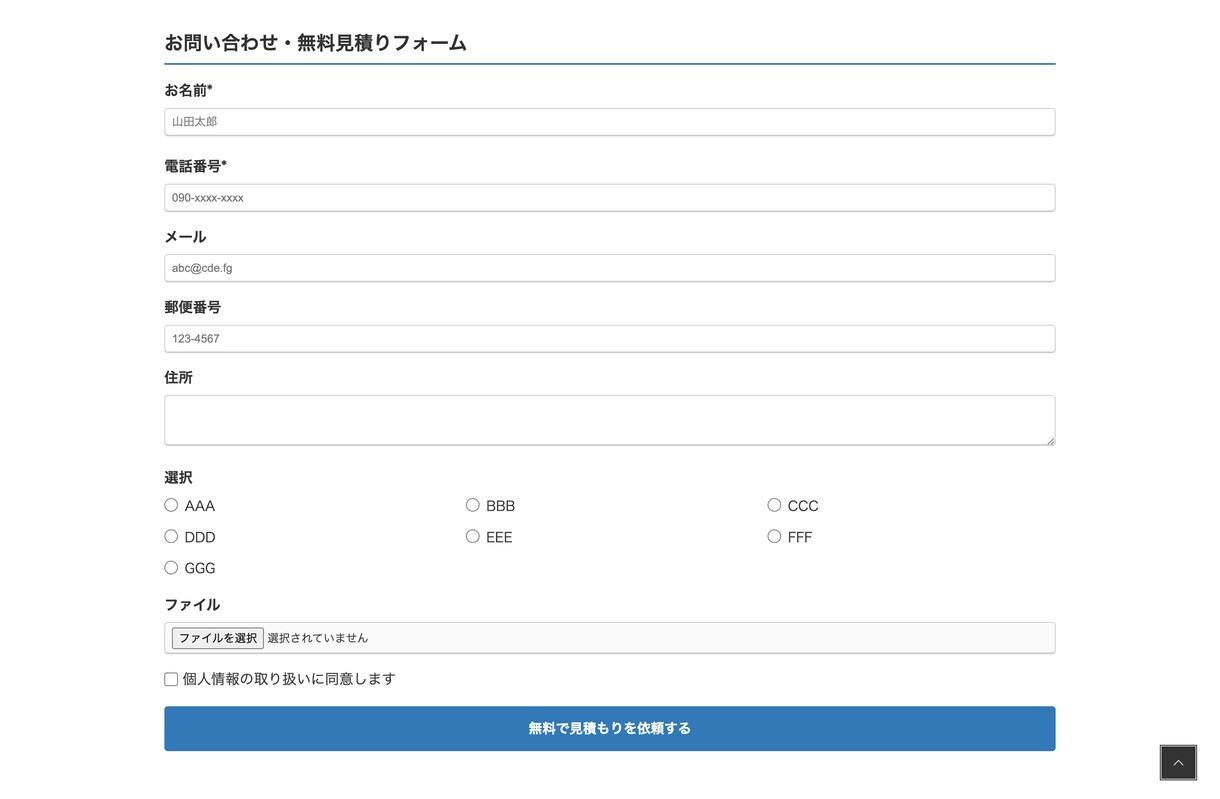Click the 個人情報の取り扱いに同意します label text
The width and height of the screenshot is (1220, 799).
289,679
